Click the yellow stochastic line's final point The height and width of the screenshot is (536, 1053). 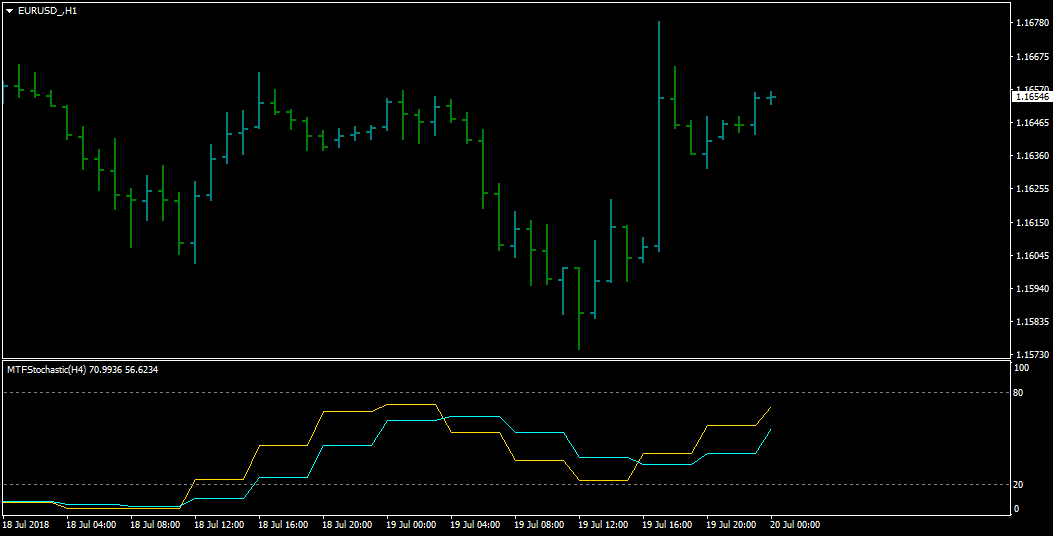pyautogui.click(x=770, y=407)
